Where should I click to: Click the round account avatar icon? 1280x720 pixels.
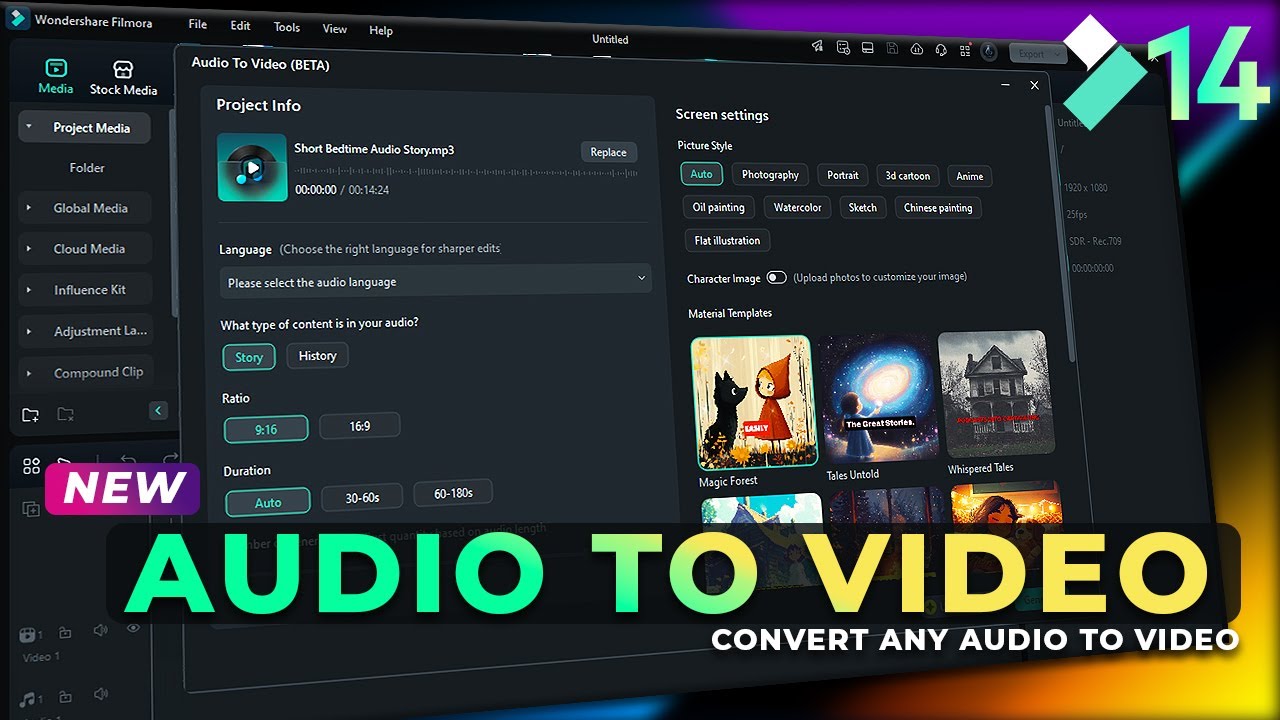coord(989,52)
